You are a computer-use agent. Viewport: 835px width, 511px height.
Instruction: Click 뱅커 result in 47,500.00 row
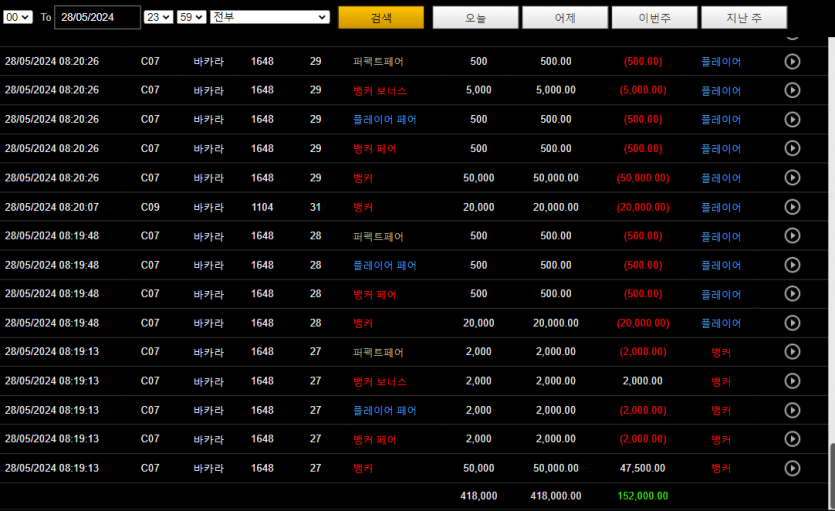(x=721, y=468)
